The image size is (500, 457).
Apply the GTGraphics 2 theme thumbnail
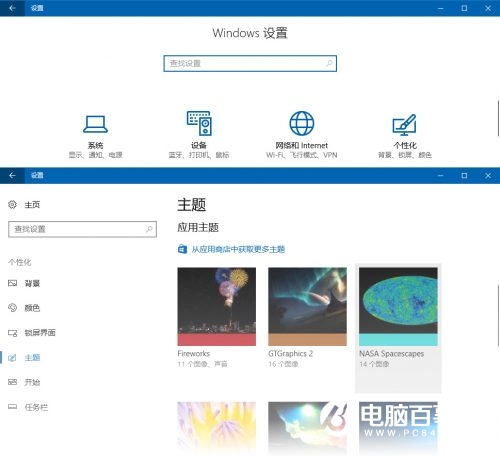coord(307,306)
